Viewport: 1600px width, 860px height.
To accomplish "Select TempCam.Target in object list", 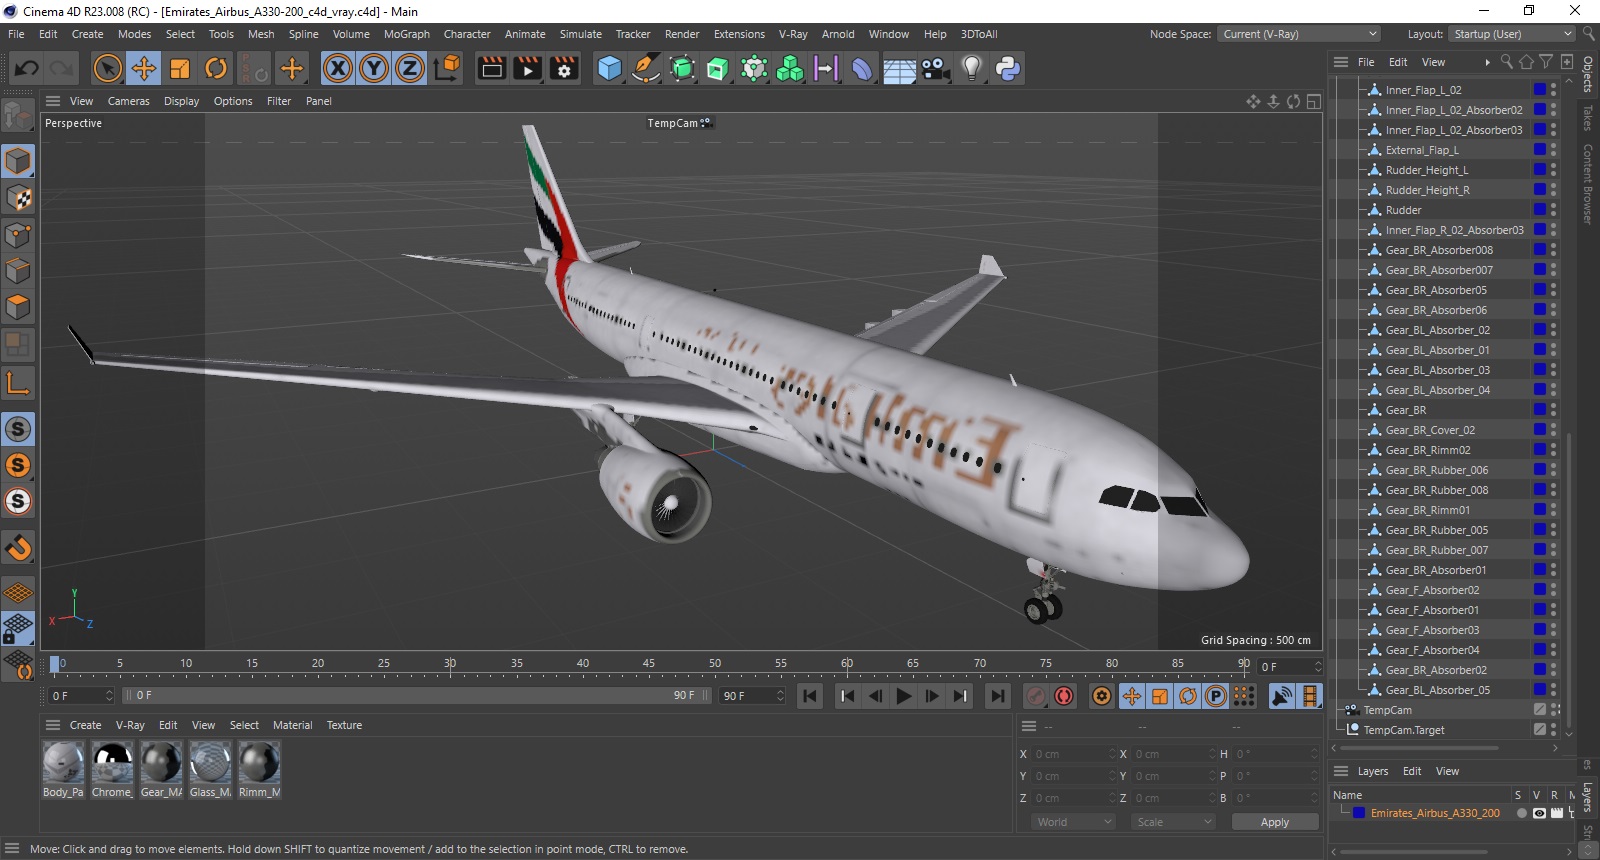I will point(1404,730).
